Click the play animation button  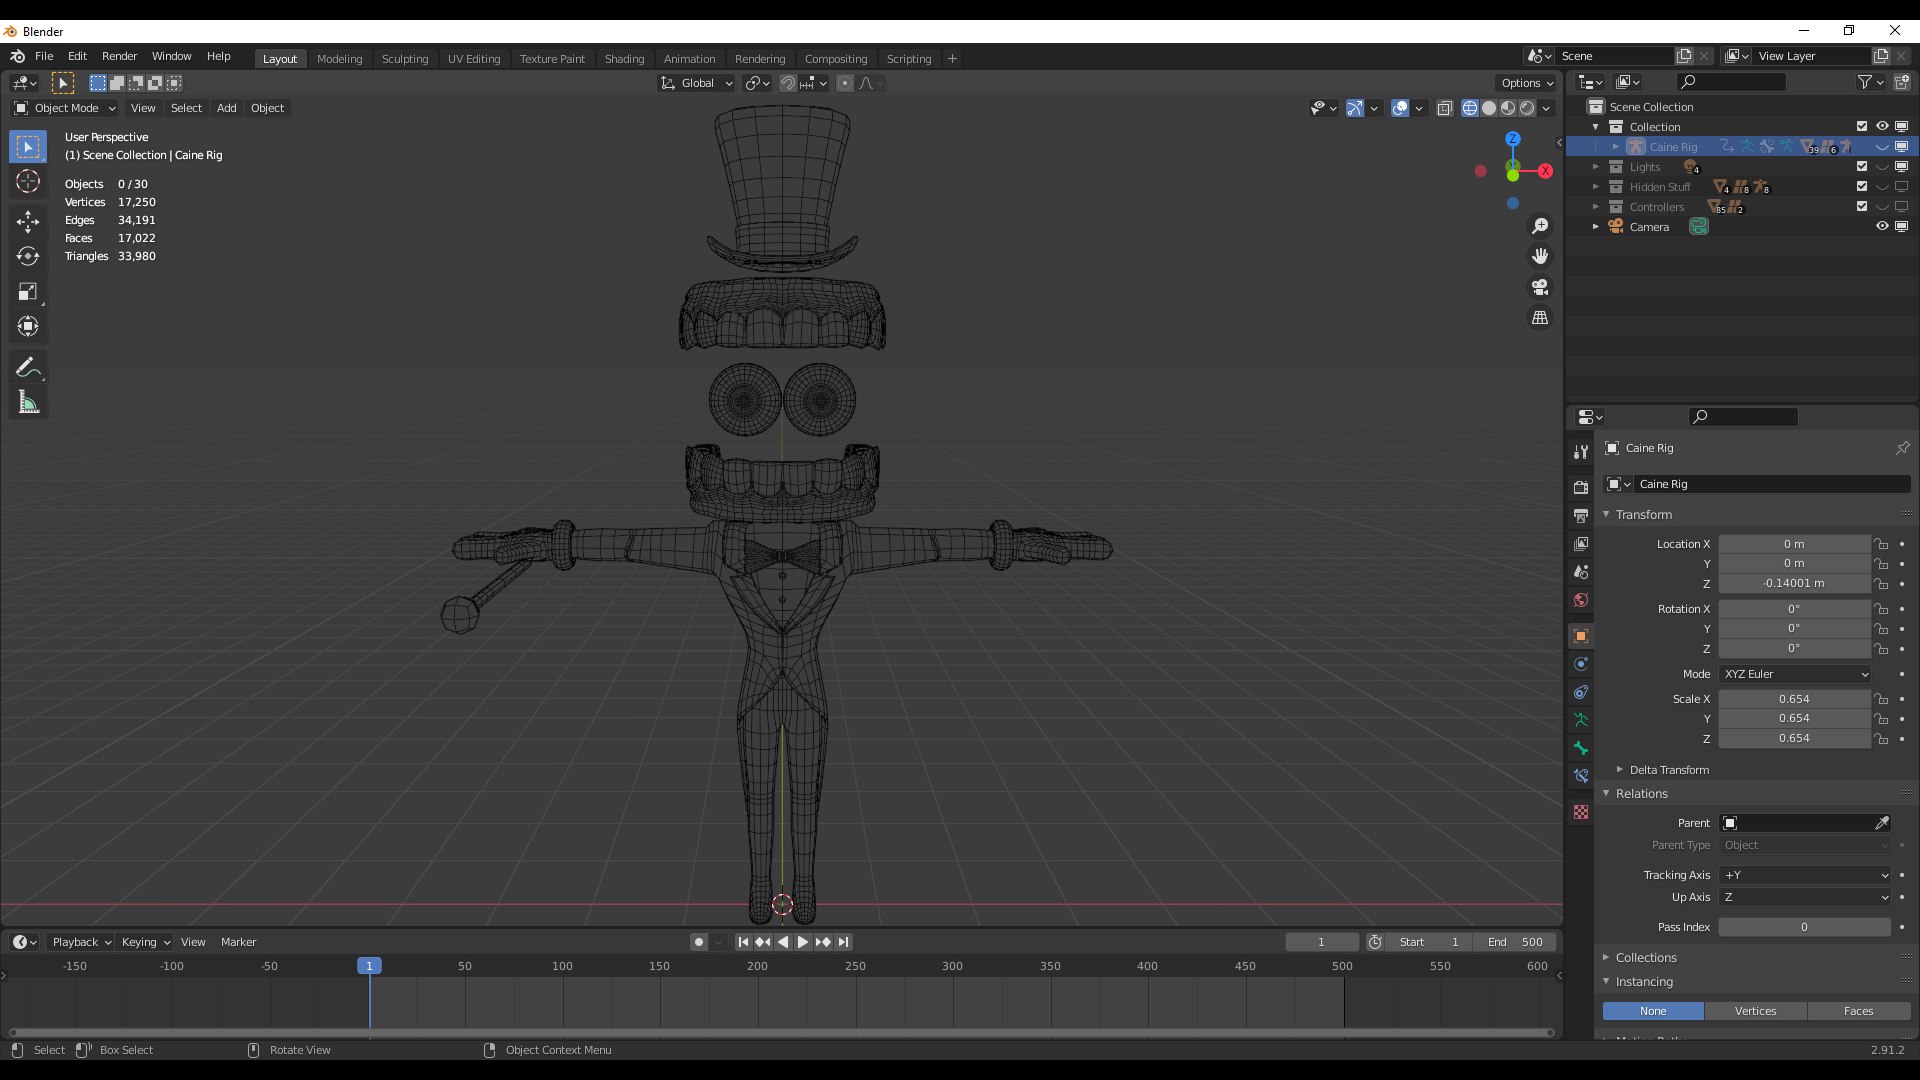802,942
